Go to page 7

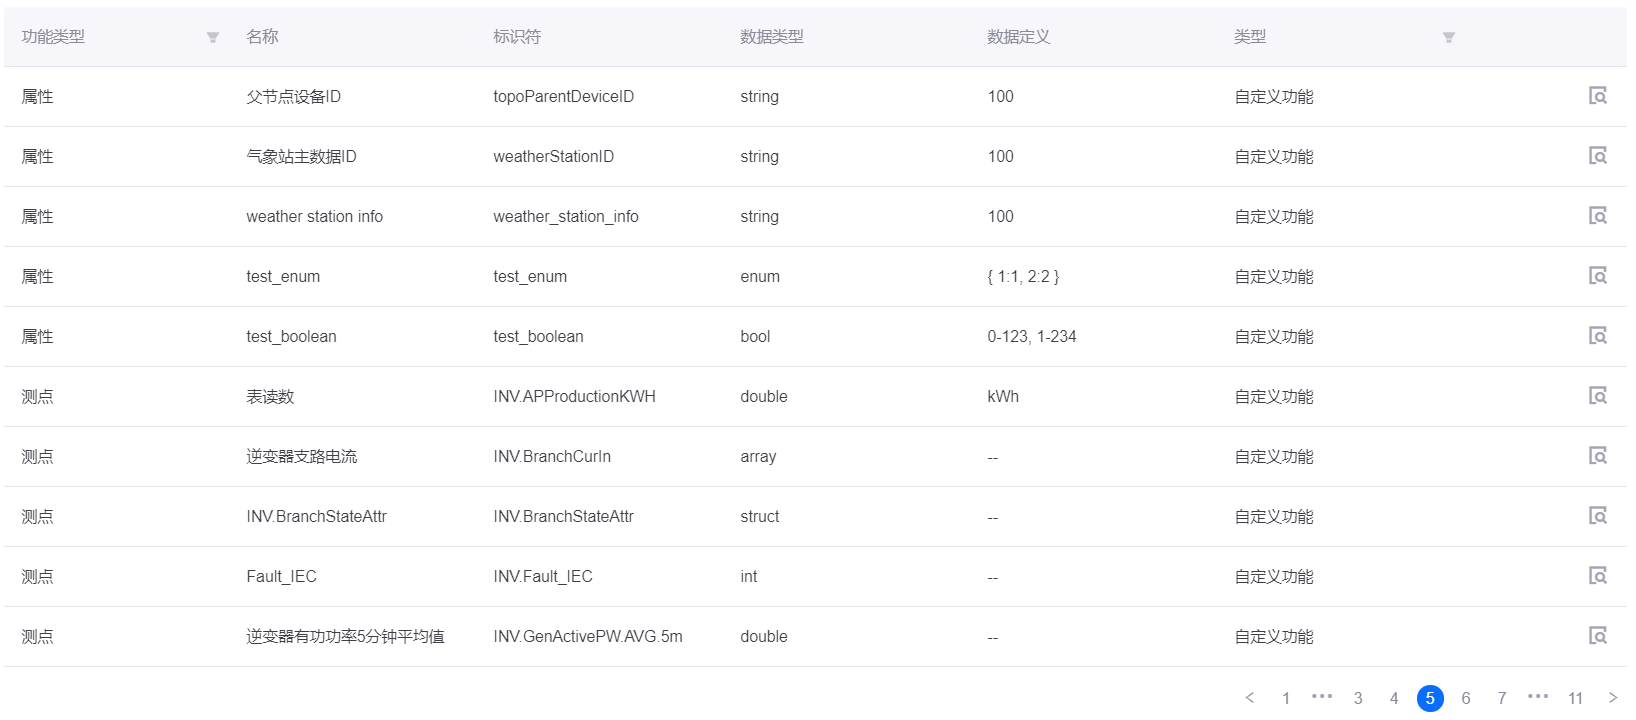[1502, 698]
